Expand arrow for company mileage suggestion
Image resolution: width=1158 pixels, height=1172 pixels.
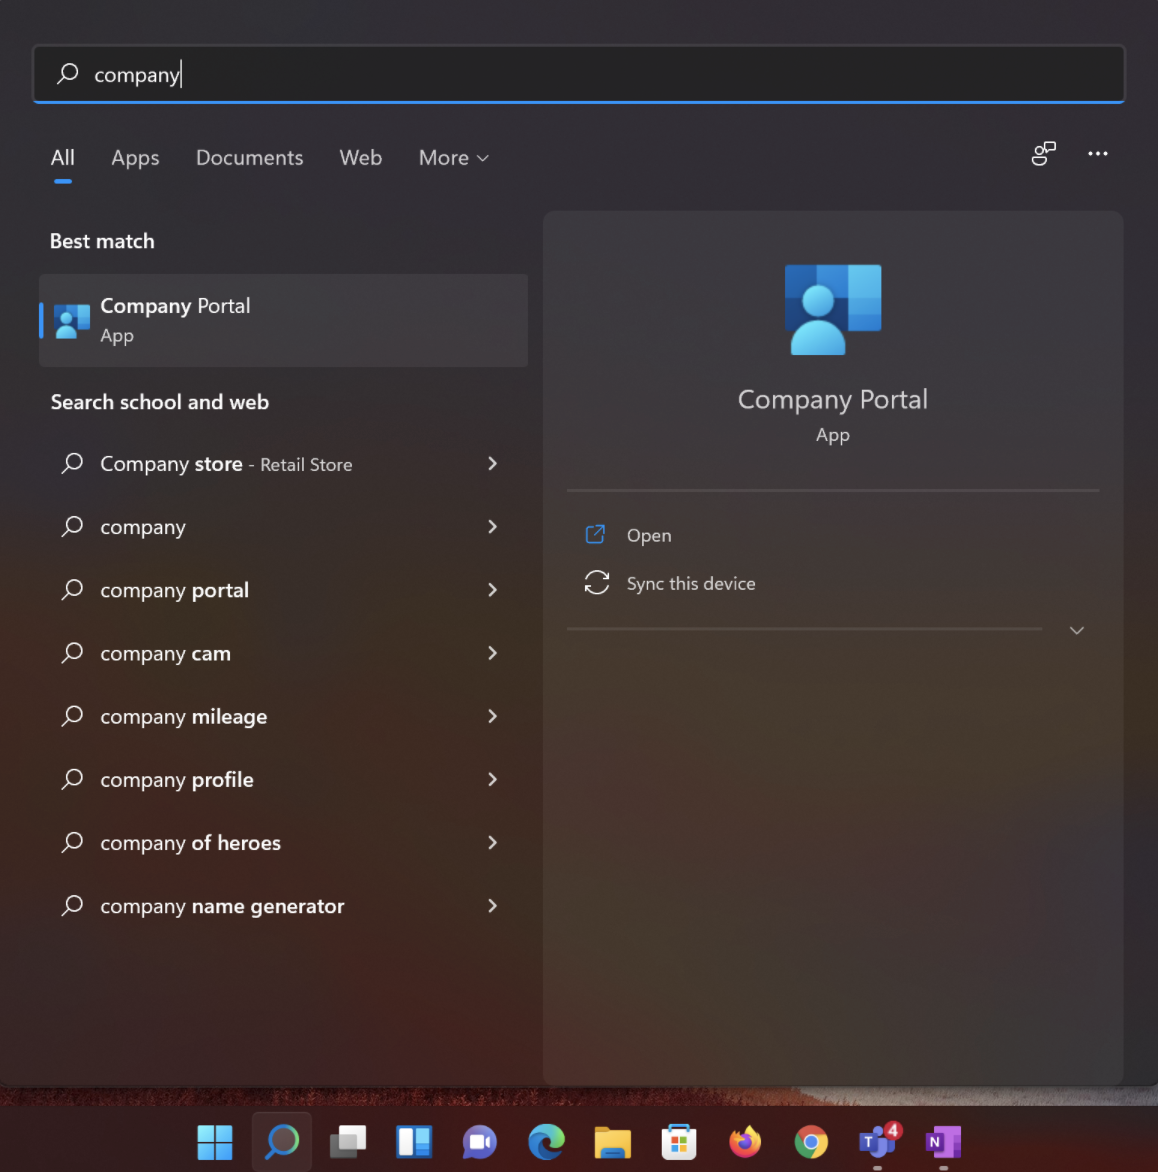point(492,716)
